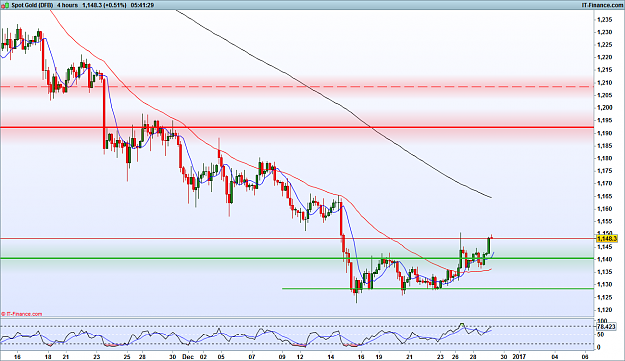The image size is (625, 361).
Task: Click the 4 hours timeframe label
Action: coord(67,5)
